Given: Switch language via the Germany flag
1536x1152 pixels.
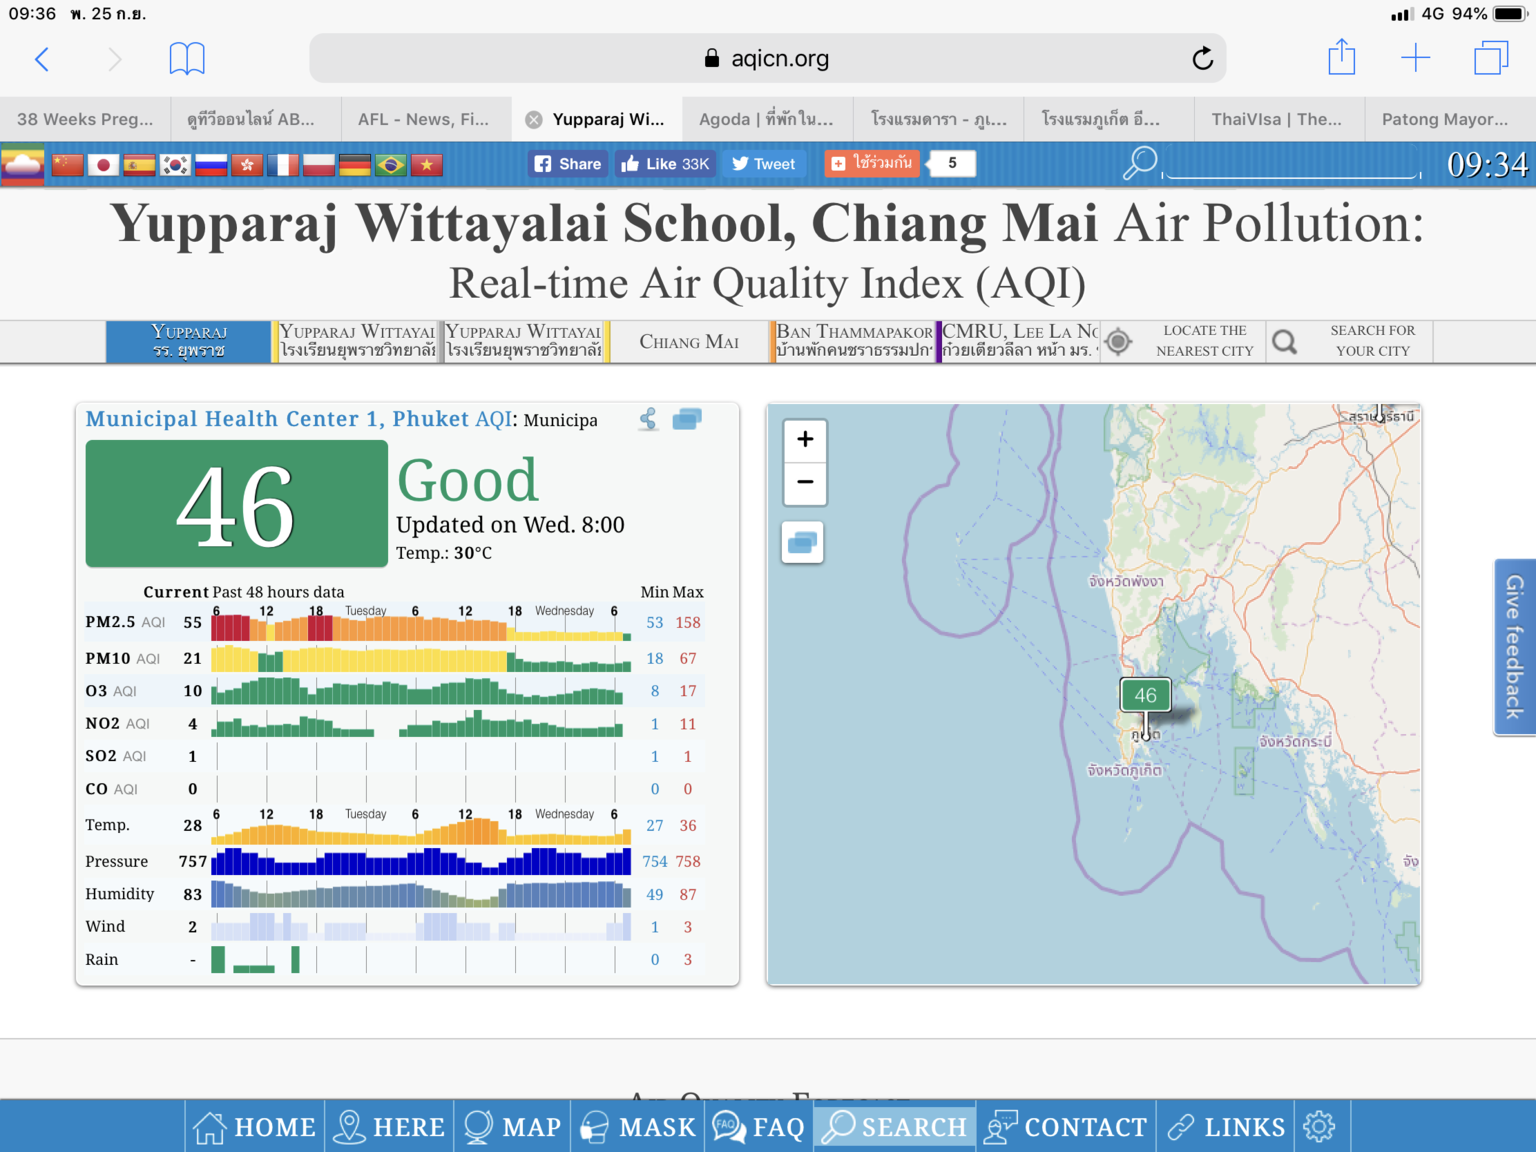Looking at the screenshot, I should (x=355, y=165).
